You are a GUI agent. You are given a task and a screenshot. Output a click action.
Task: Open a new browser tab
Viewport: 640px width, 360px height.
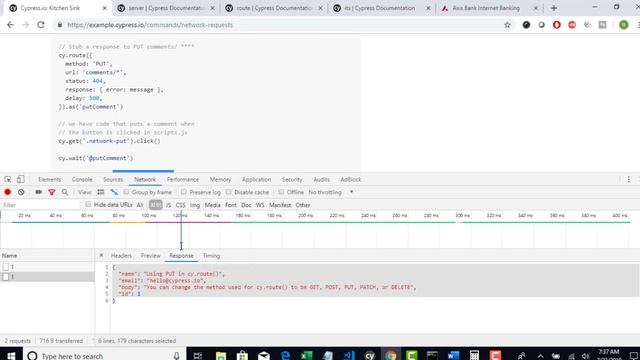click(554, 8)
